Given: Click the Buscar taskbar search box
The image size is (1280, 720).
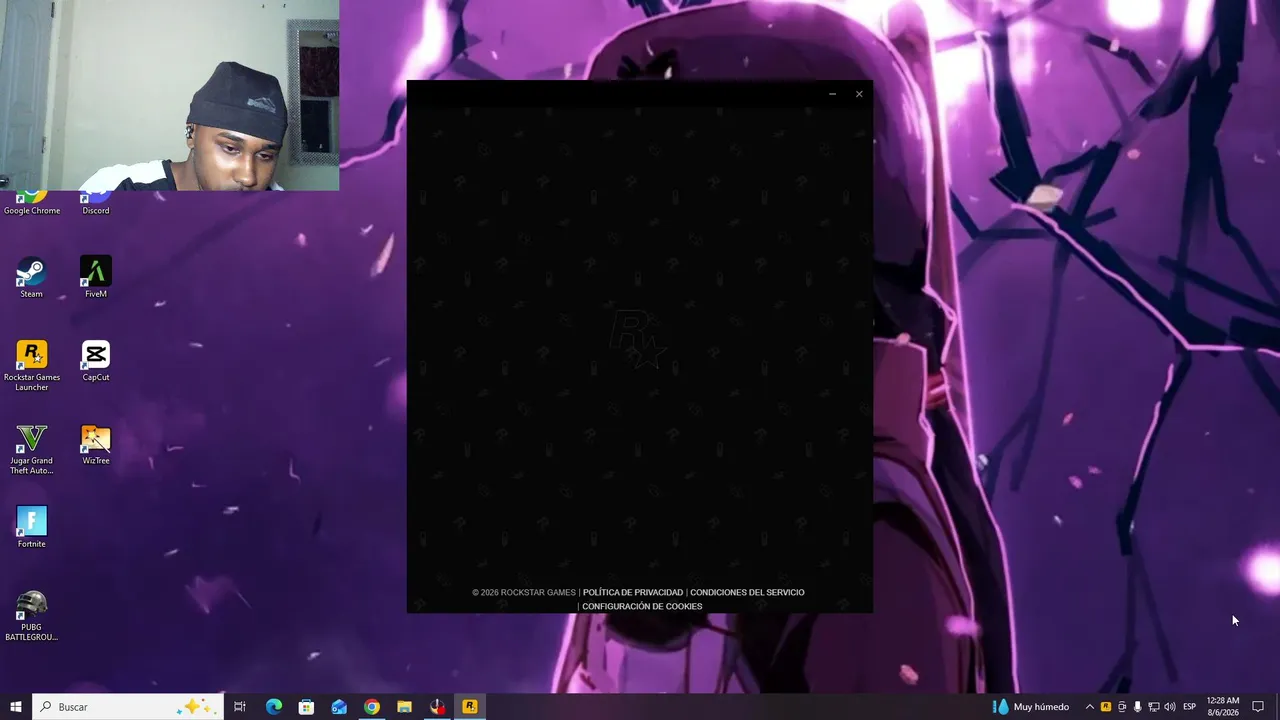Looking at the screenshot, I should click(x=127, y=707).
